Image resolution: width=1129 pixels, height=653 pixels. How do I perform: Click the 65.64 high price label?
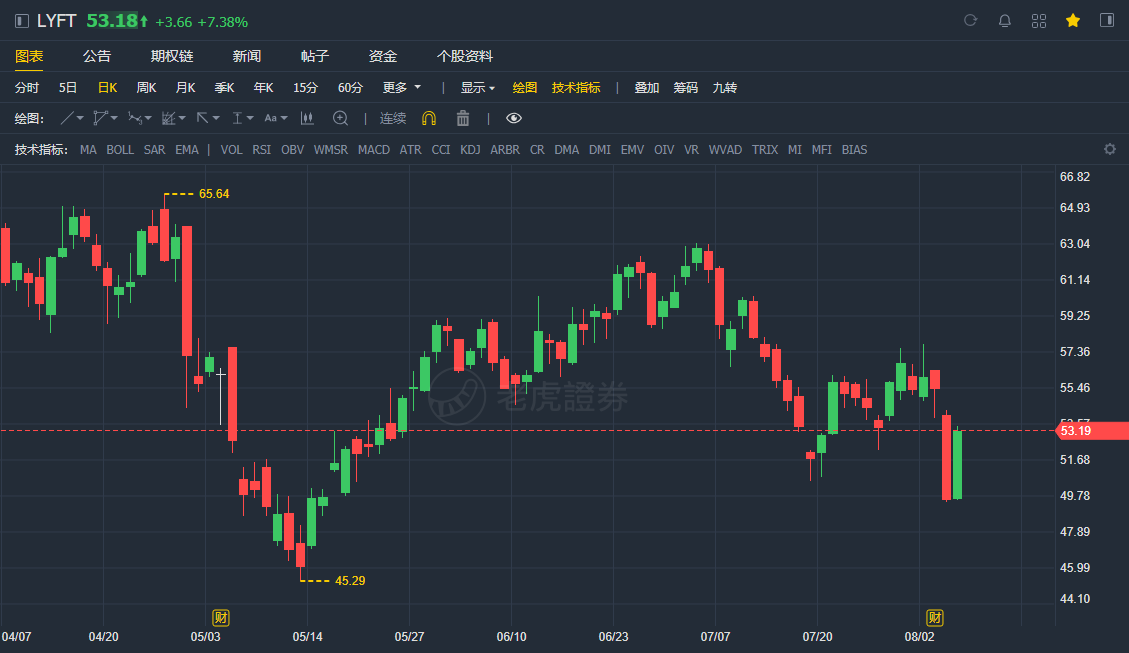(214, 194)
